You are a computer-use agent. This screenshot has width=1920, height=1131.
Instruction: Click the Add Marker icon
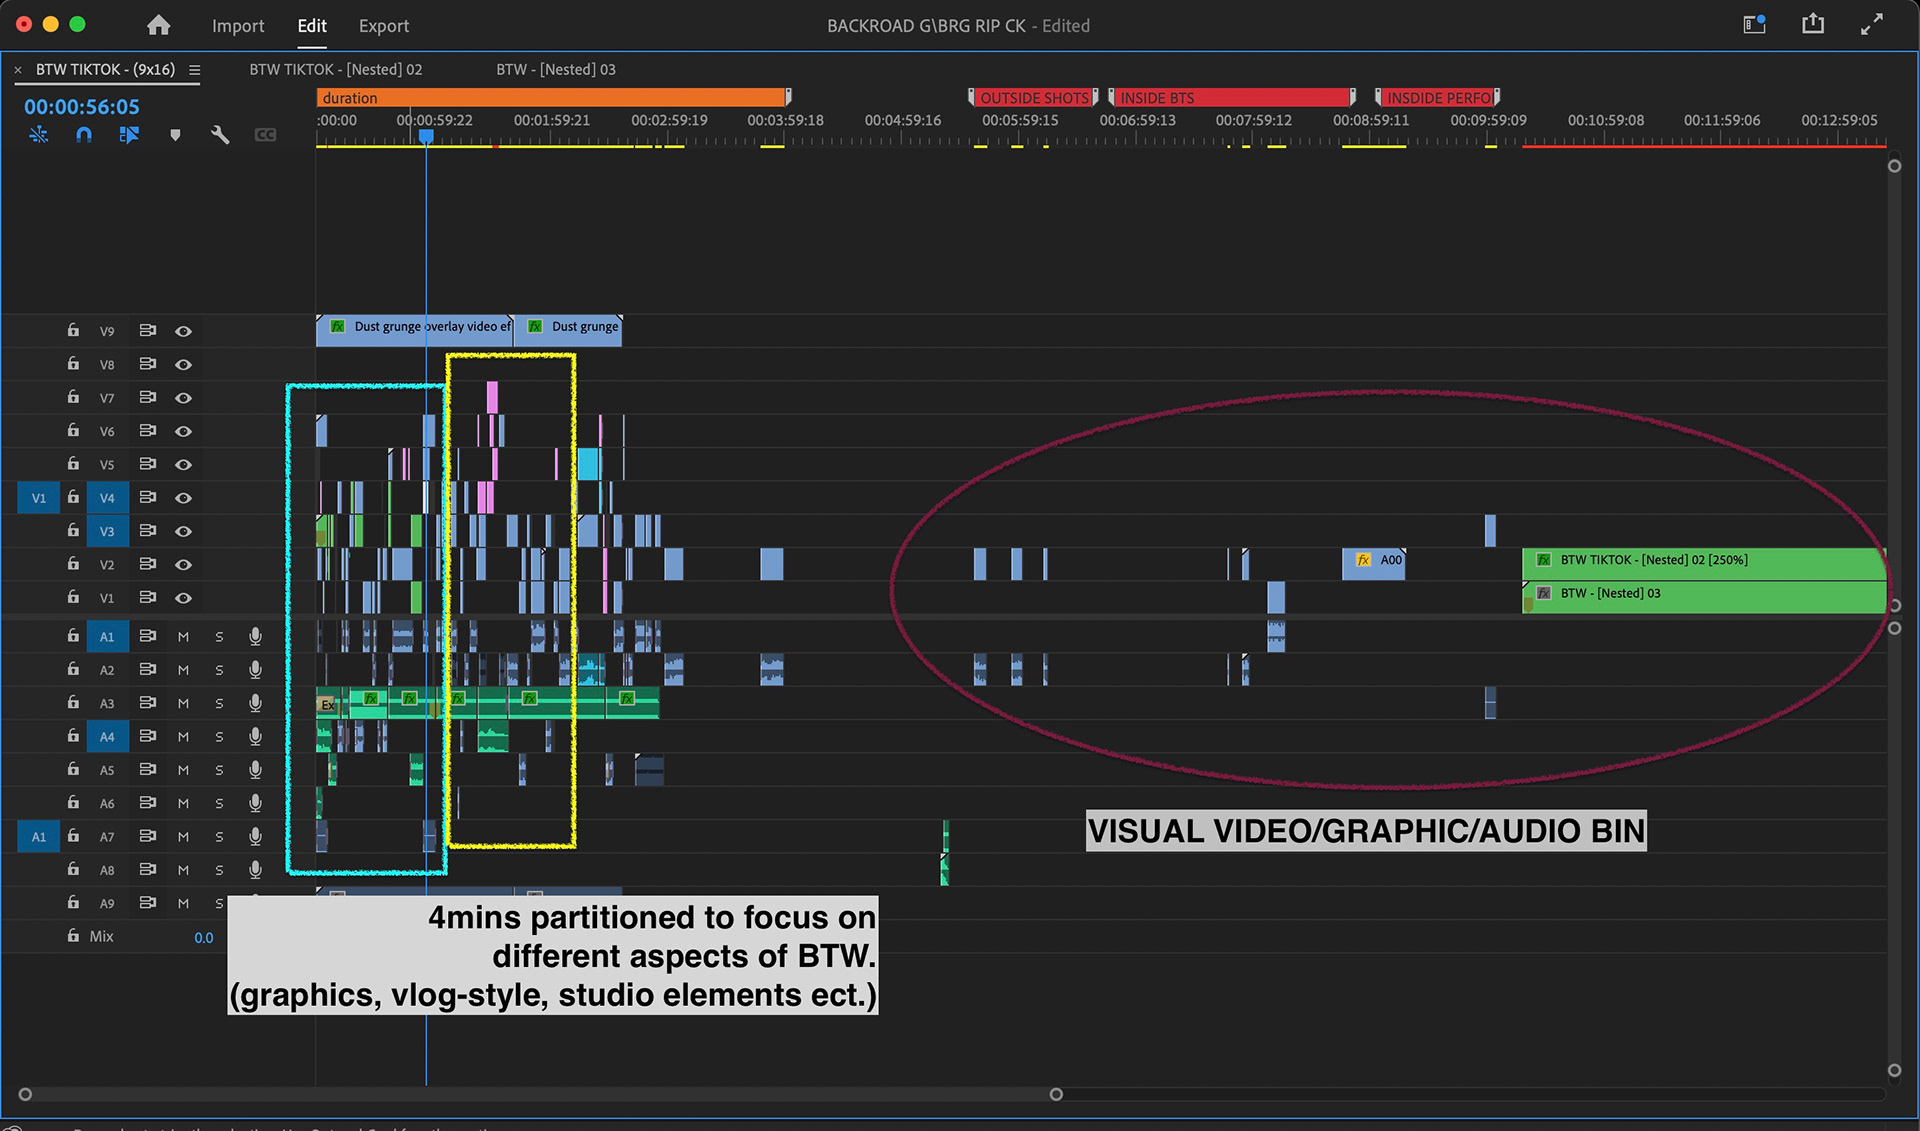pos(175,135)
